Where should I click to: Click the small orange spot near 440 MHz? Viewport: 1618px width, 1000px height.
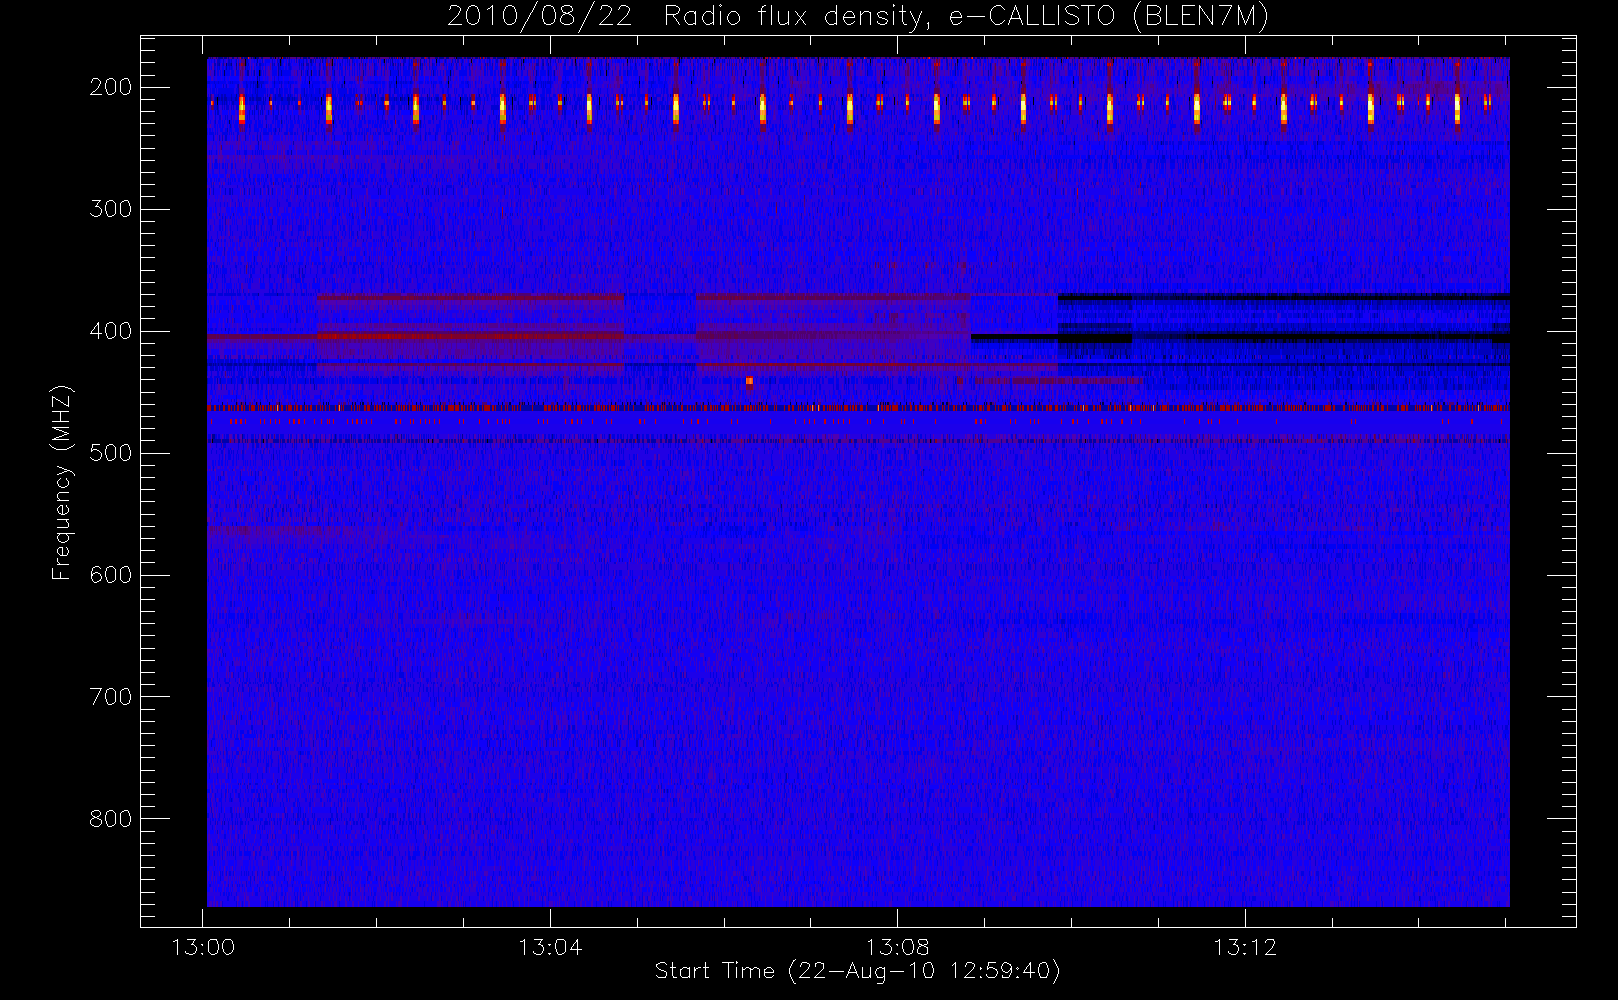point(749,381)
